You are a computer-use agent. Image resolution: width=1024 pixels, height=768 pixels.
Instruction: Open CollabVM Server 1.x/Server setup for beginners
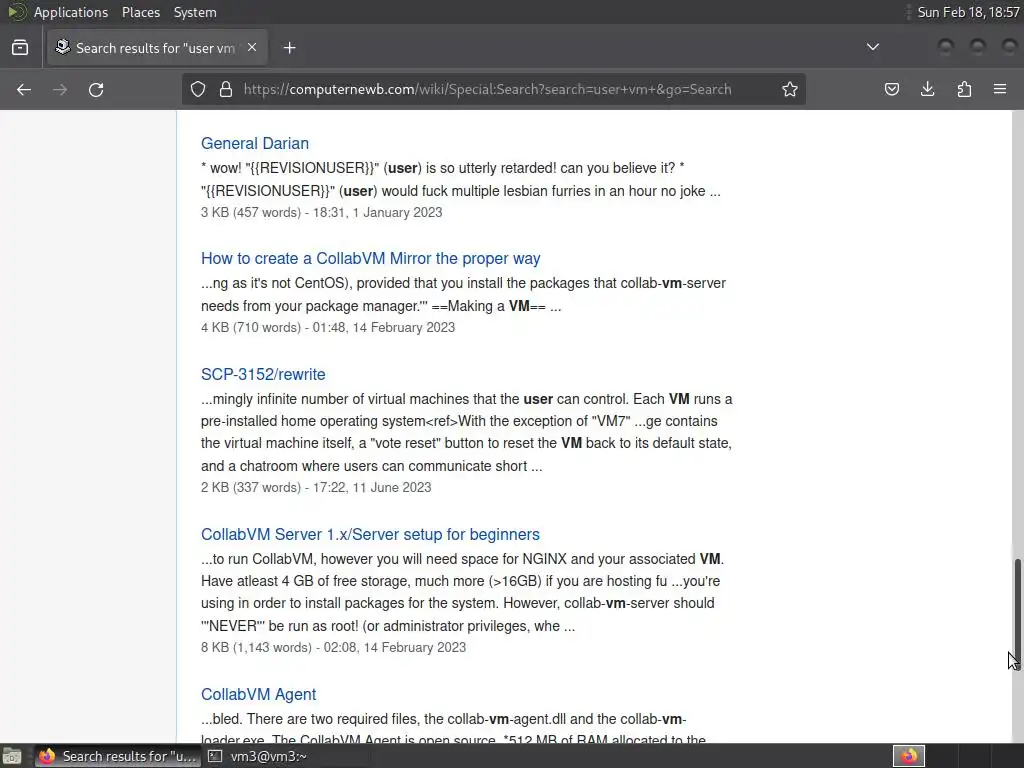pyautogui.click(x=370, y=534)
